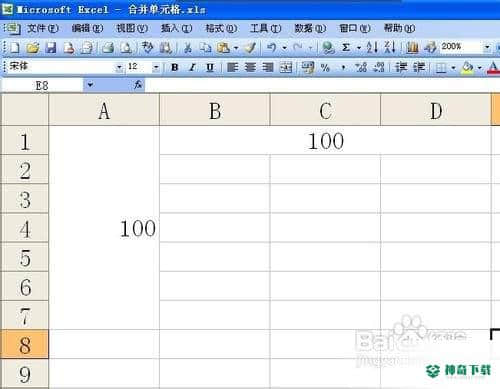
Task: Click the AutoSum sigma icon
Action: click(346, 48)
